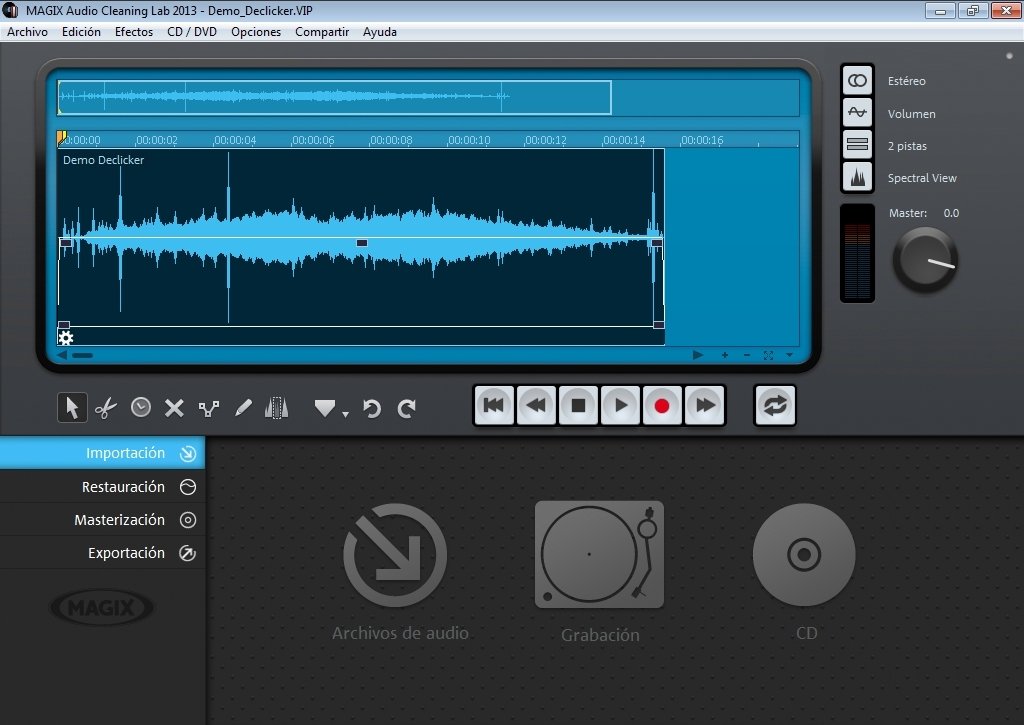Click the fast forward button

(x=705, y=406)
